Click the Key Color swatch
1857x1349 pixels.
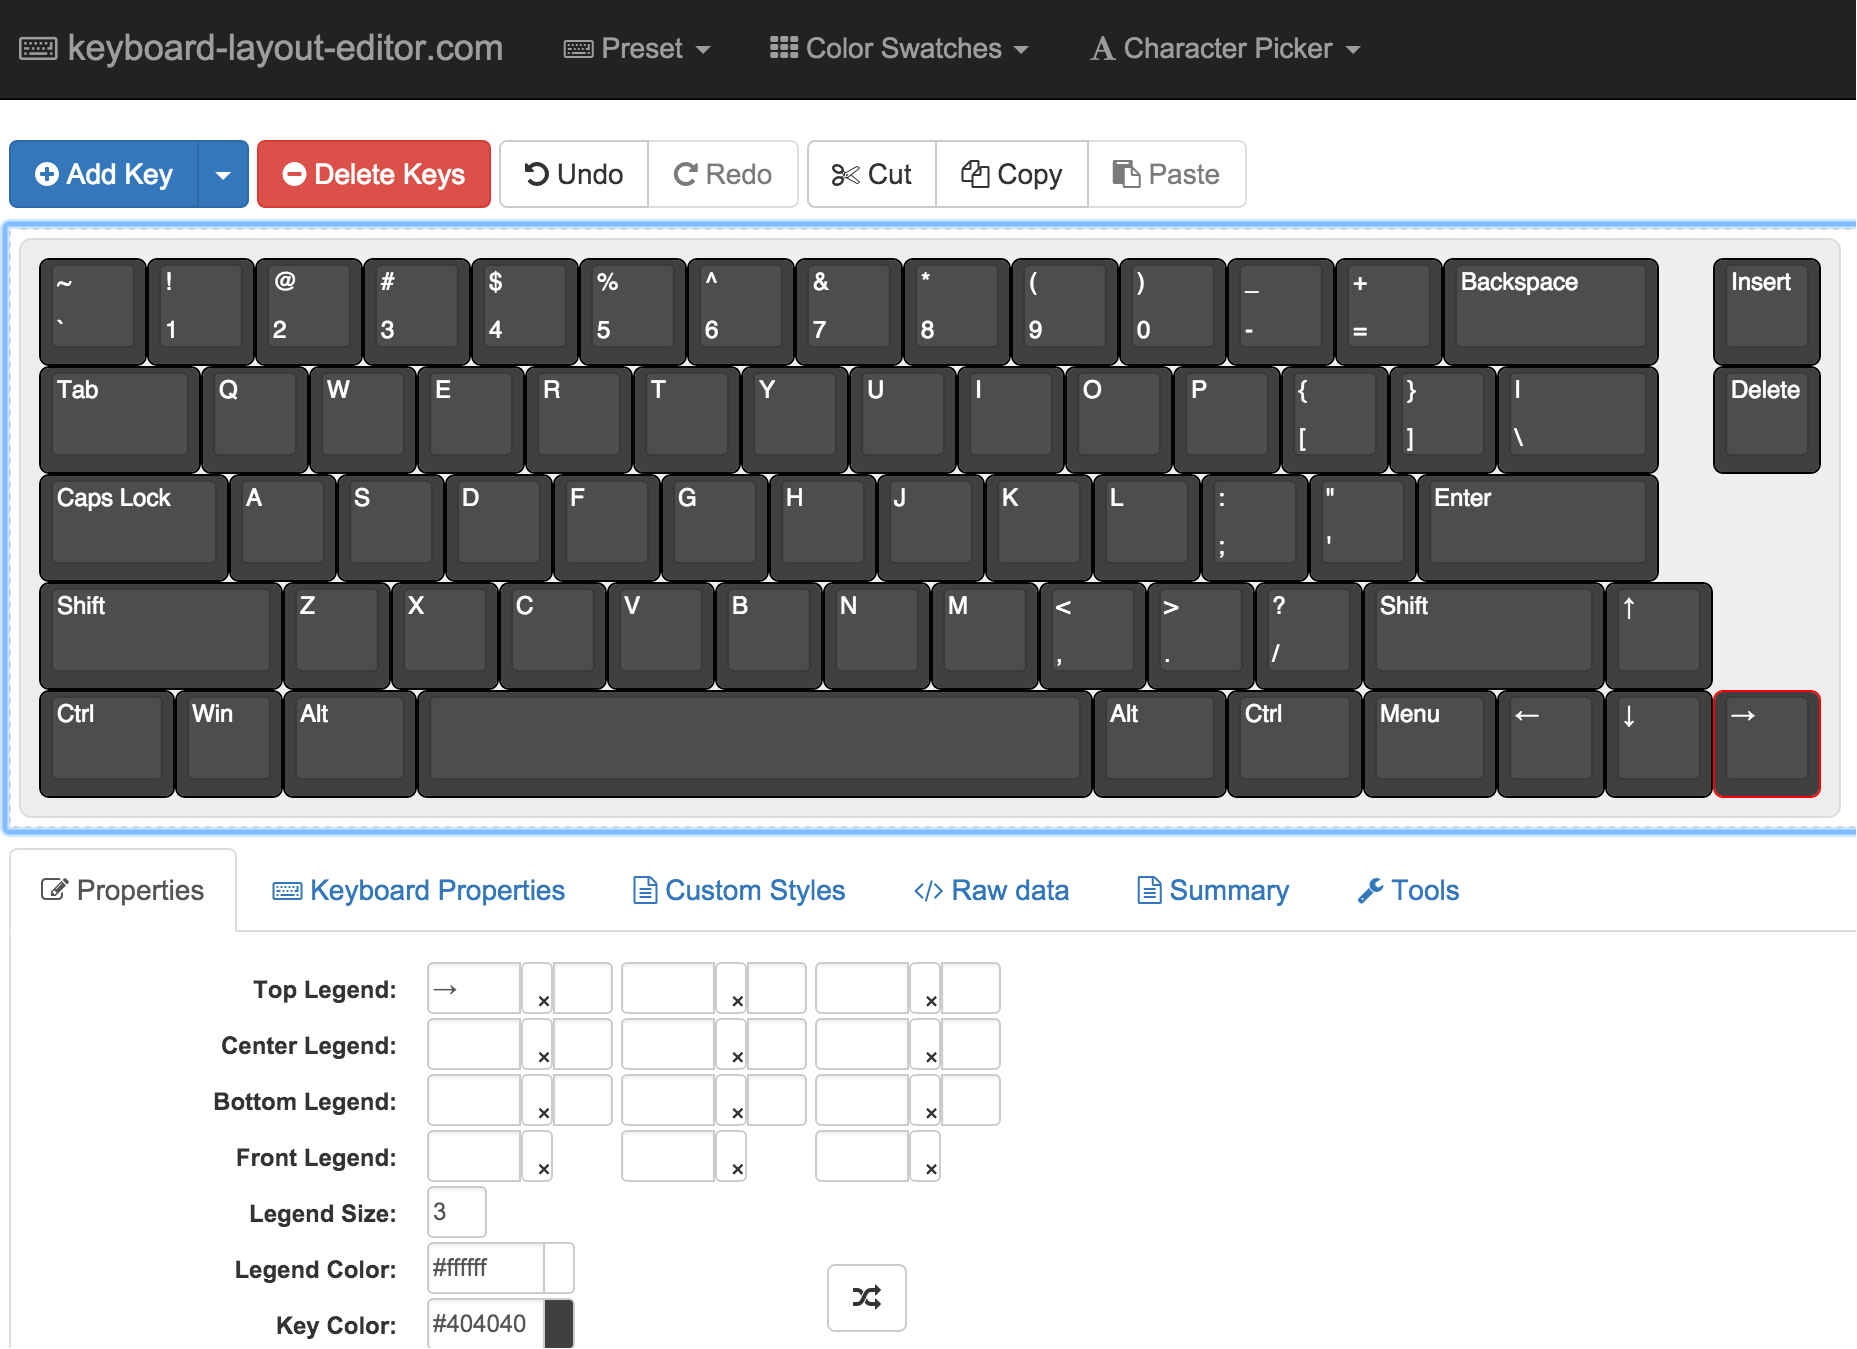[559, 1322]
